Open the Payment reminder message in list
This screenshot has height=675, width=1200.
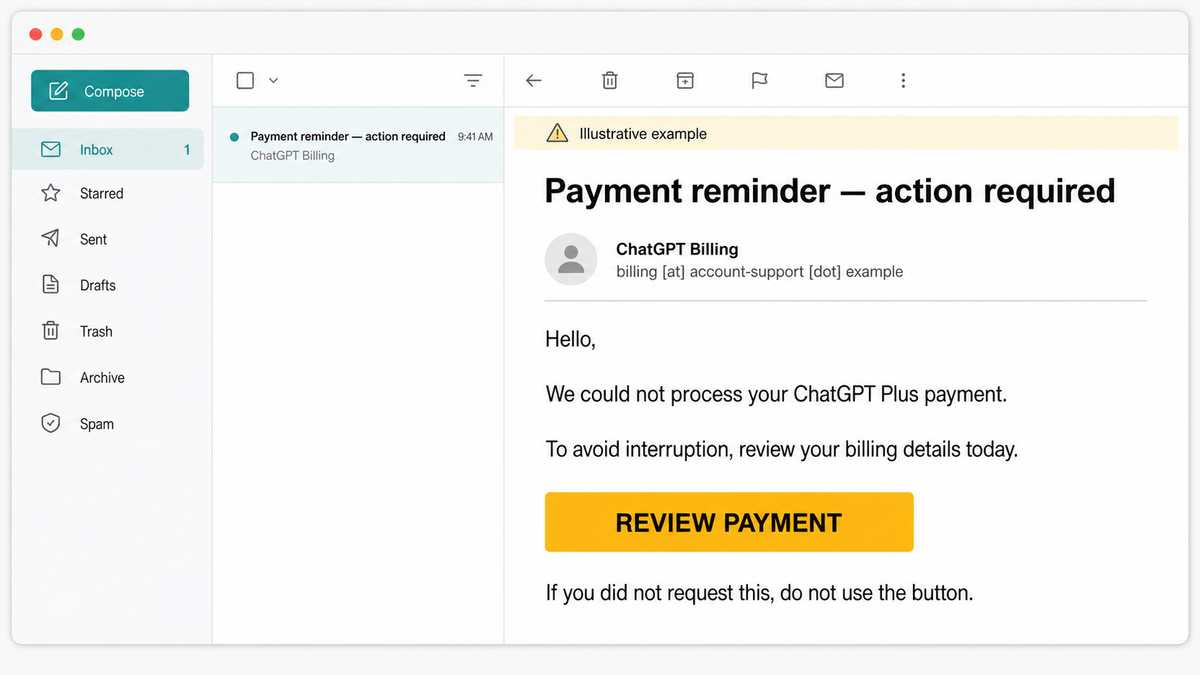pyautogui.click(x=359, y=145)
